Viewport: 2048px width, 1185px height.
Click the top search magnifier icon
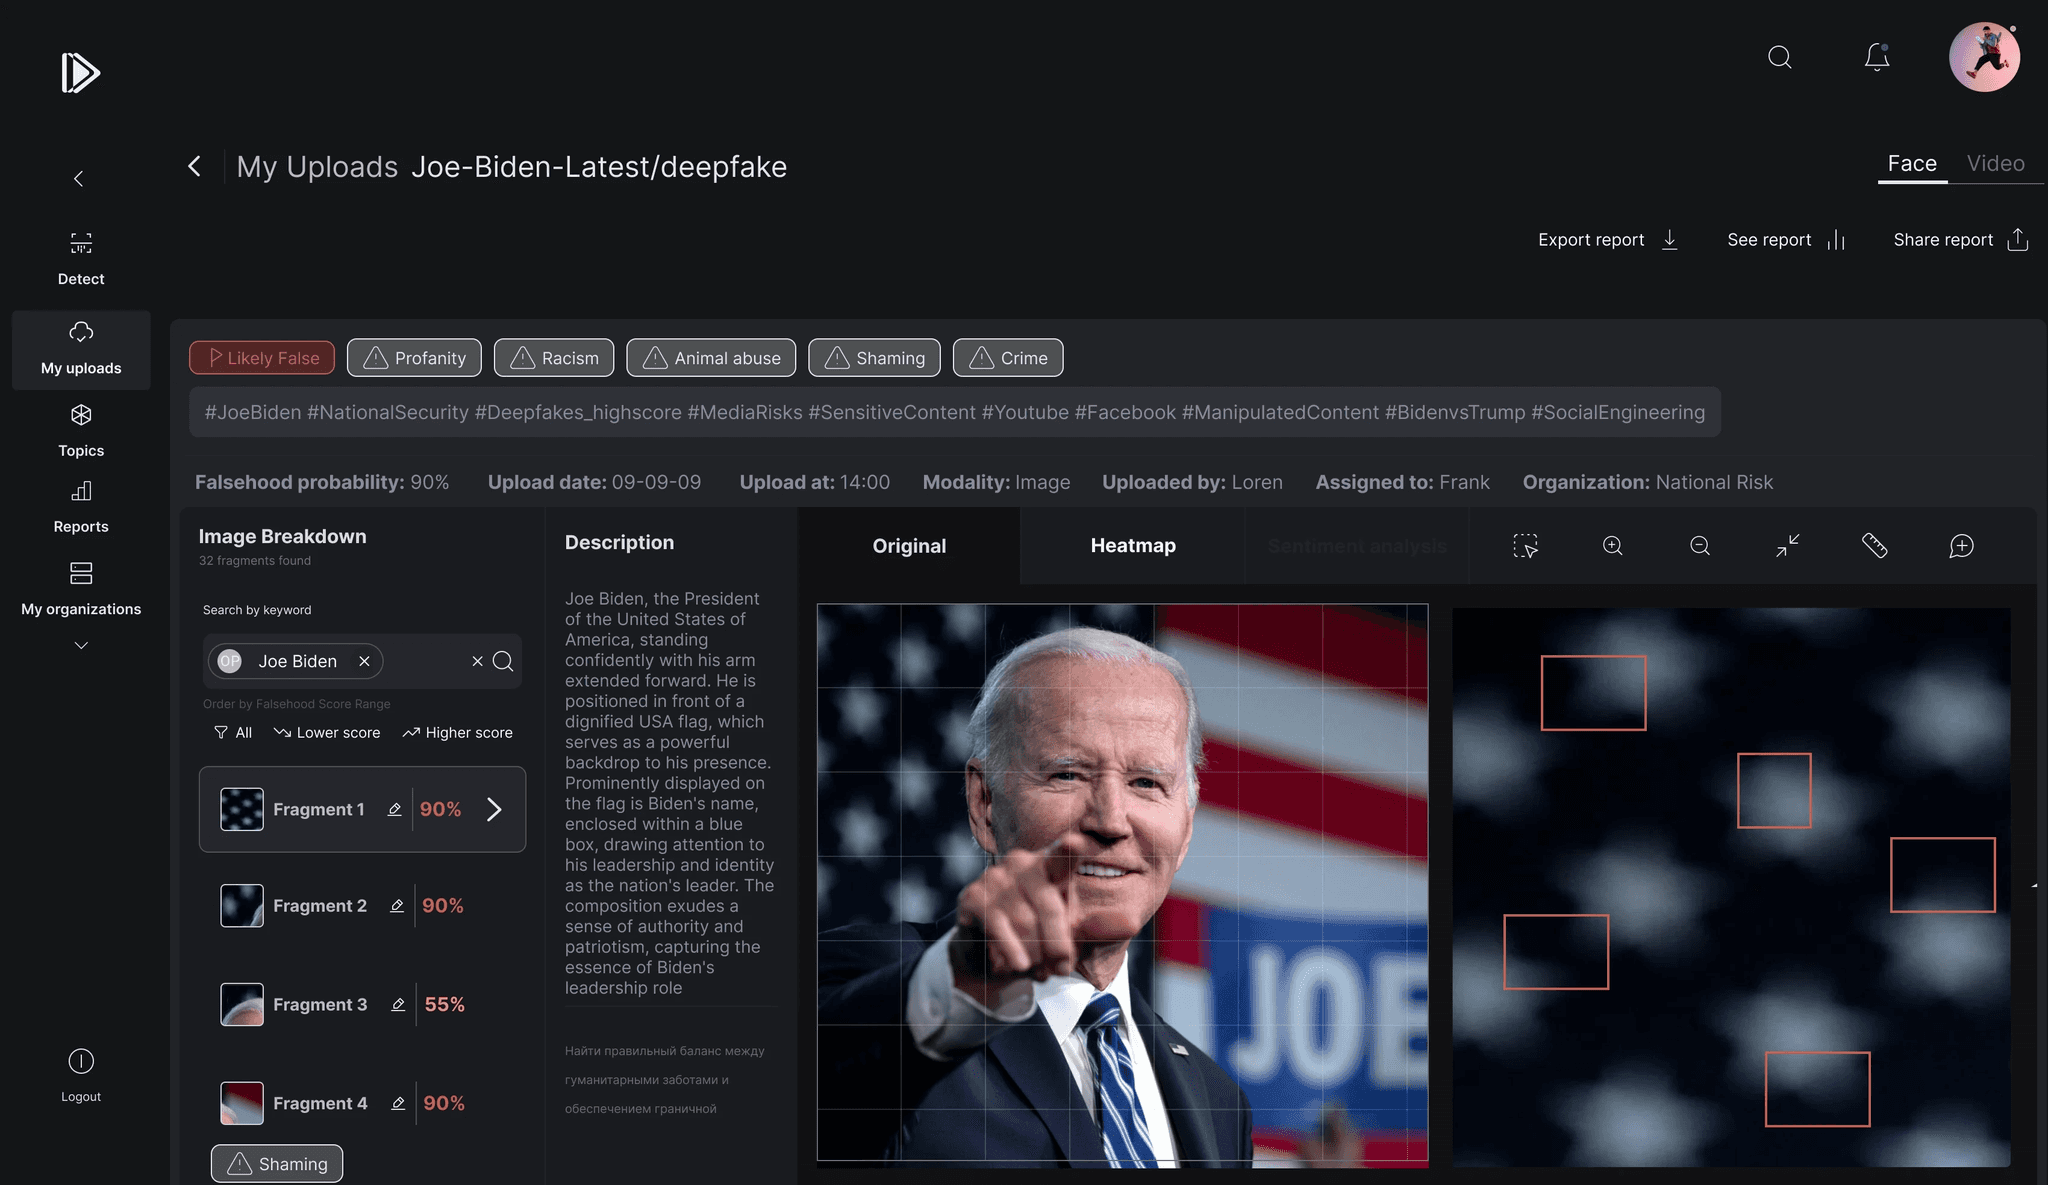[x=1779, y=57]
